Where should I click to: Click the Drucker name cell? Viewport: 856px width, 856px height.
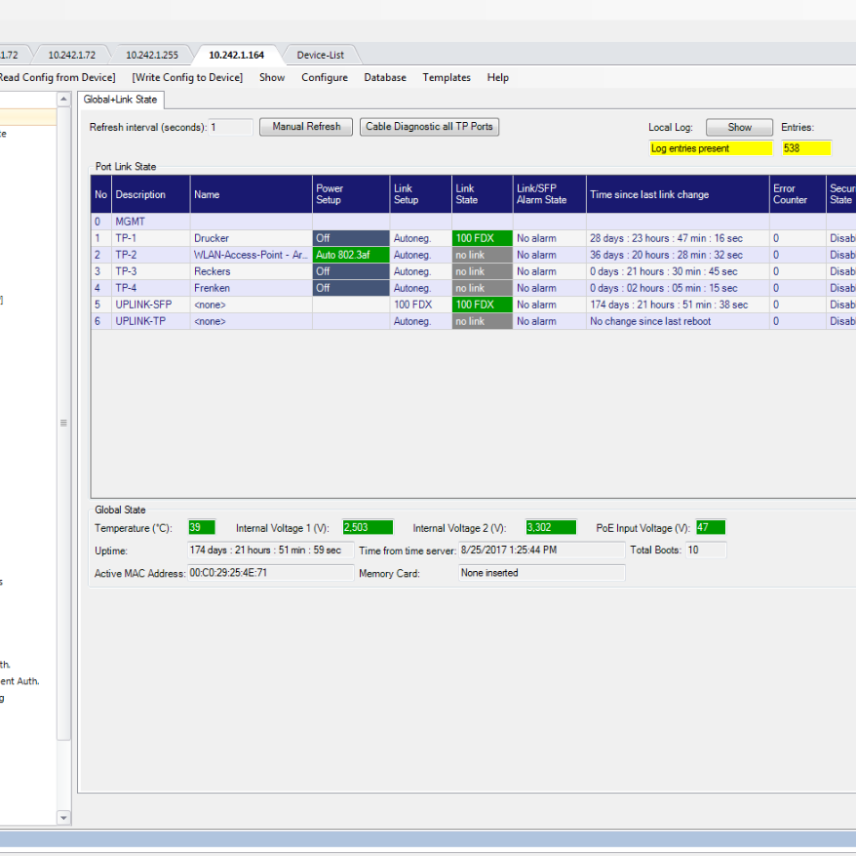pos(251,239)
